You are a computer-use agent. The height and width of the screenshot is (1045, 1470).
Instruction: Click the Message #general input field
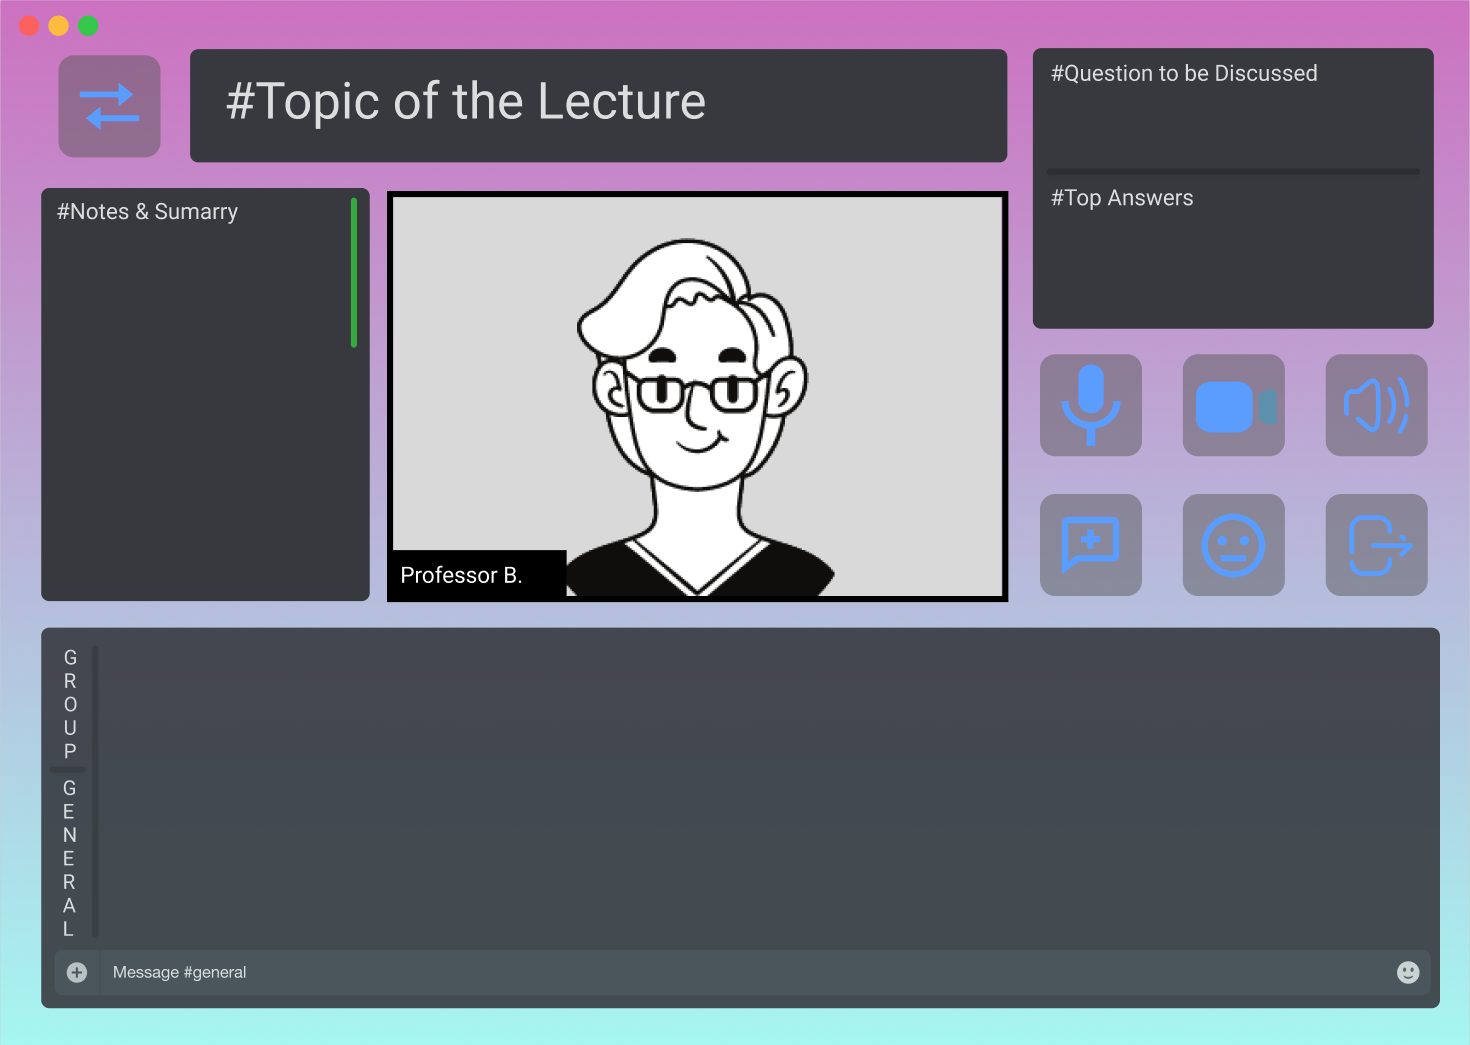[x=742, y=972]
